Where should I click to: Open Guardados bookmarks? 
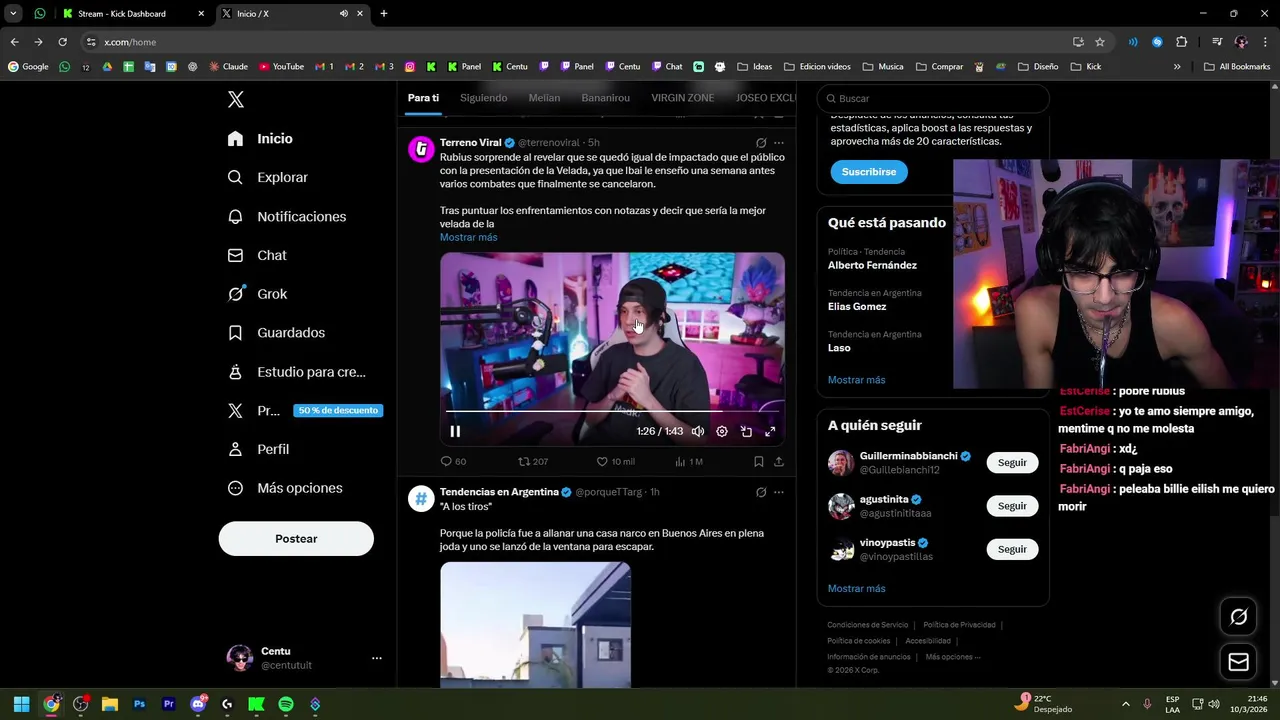(276, 333)
